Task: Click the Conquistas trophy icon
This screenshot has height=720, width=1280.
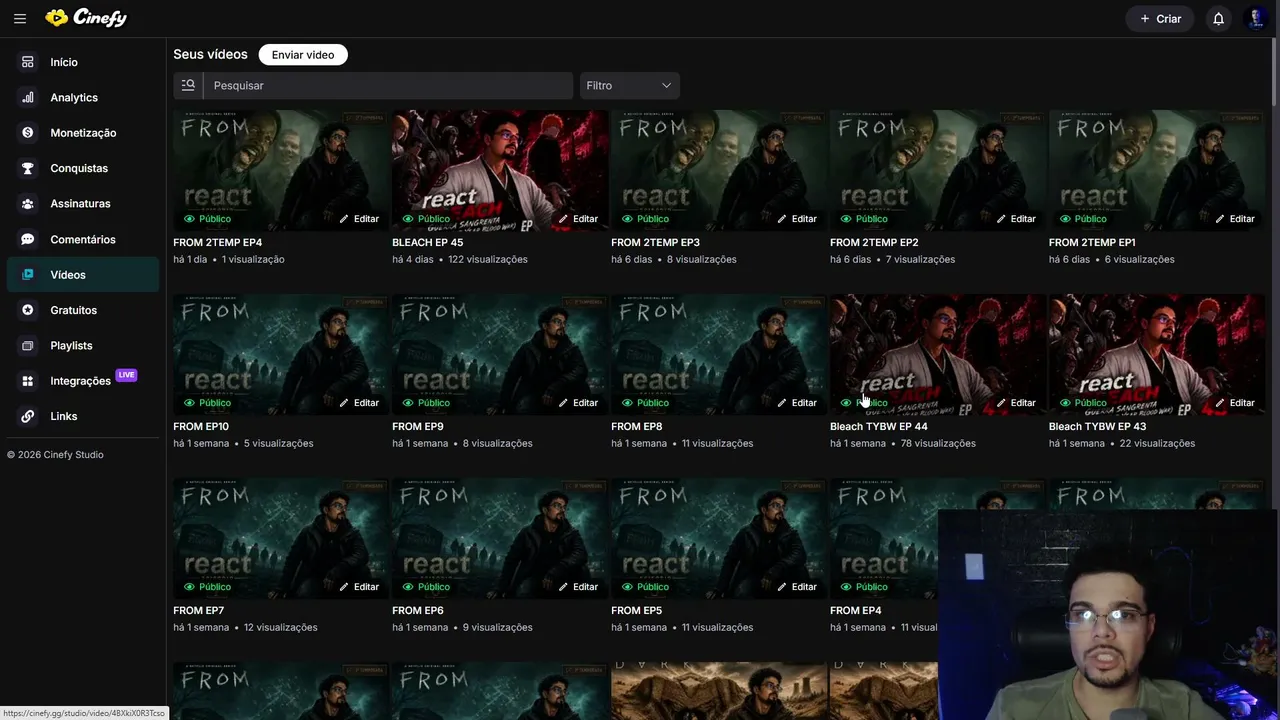Action: click(28, 168)
